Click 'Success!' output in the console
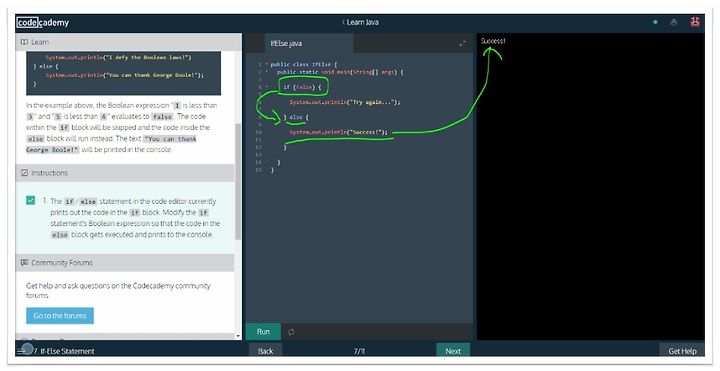 click(493, 41)
